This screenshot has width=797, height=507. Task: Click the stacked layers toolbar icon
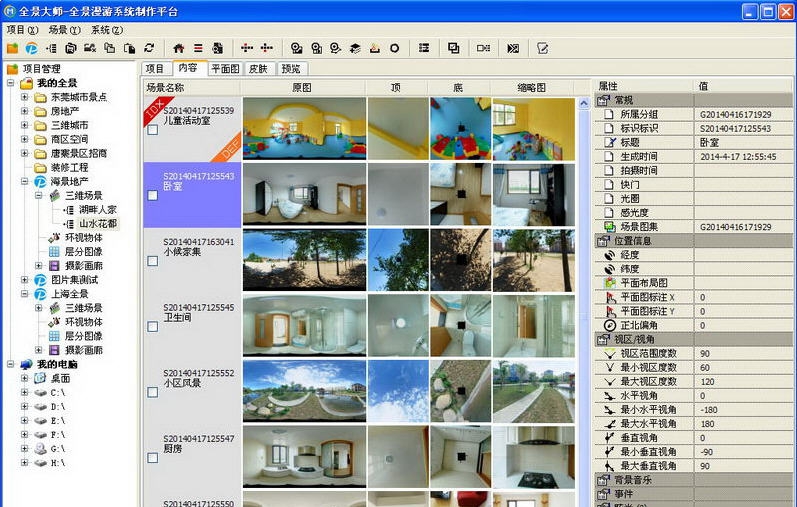[355, 48]
